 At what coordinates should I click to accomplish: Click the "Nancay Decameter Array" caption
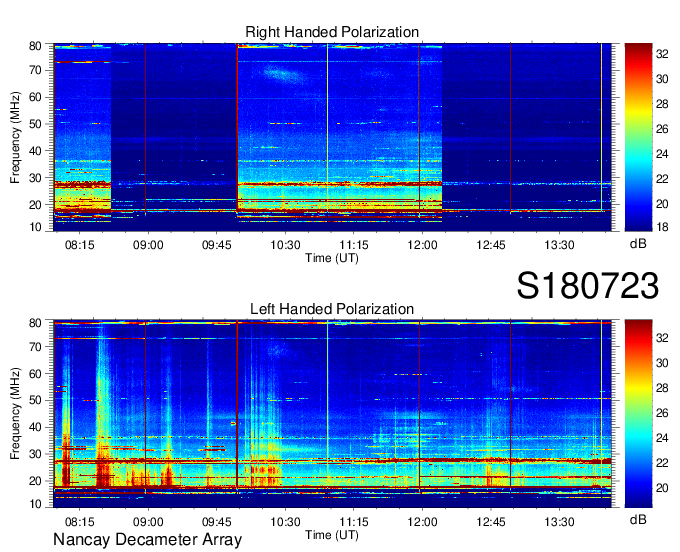147,540
